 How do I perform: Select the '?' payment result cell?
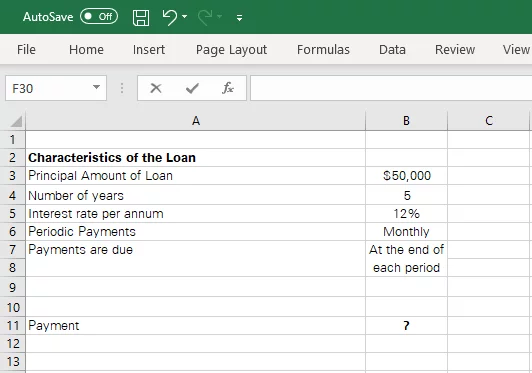click(406, 326)
